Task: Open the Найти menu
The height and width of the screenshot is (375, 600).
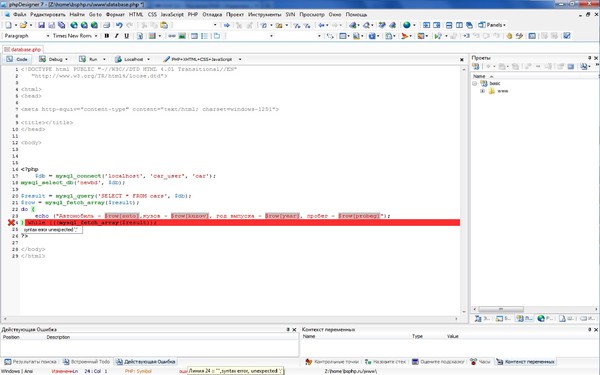Action: click(77, 15)
